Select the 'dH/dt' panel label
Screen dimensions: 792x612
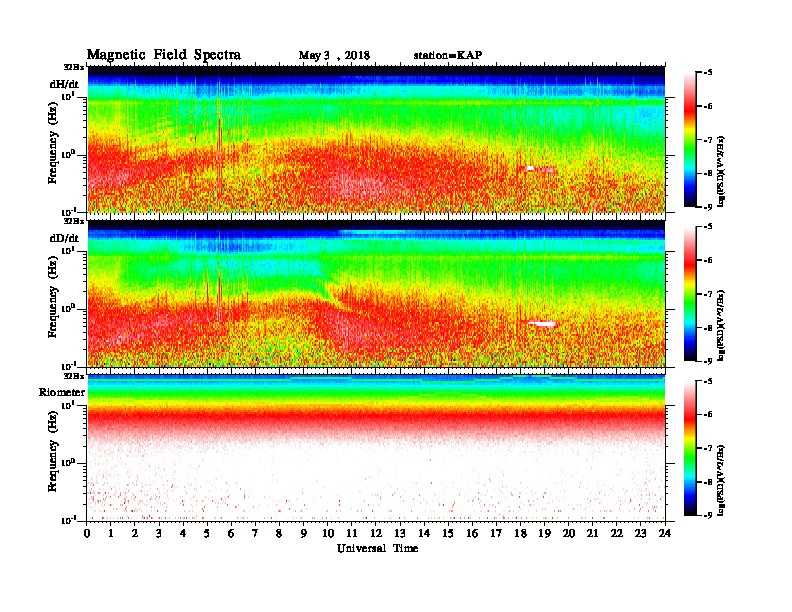click(x=64, y=84)
